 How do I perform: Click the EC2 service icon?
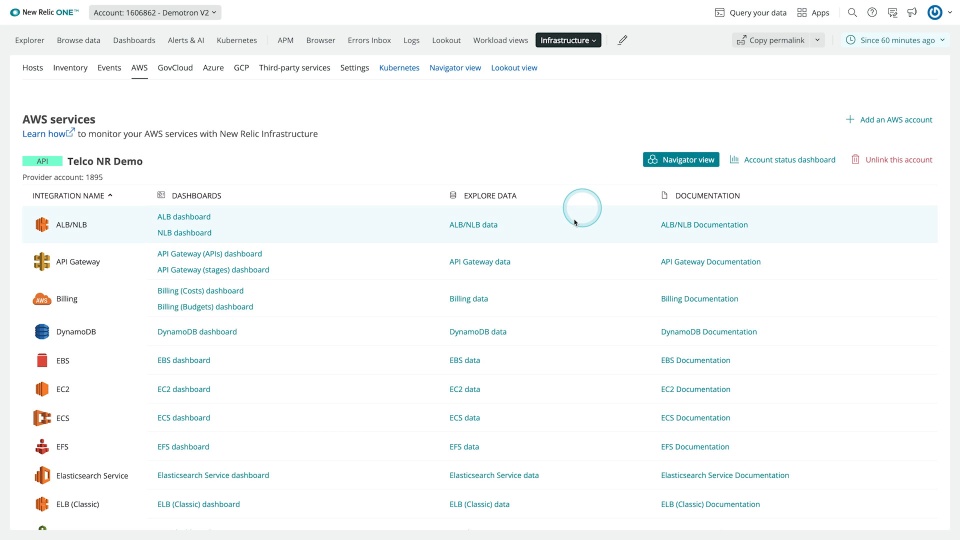(x=42, y=389)
